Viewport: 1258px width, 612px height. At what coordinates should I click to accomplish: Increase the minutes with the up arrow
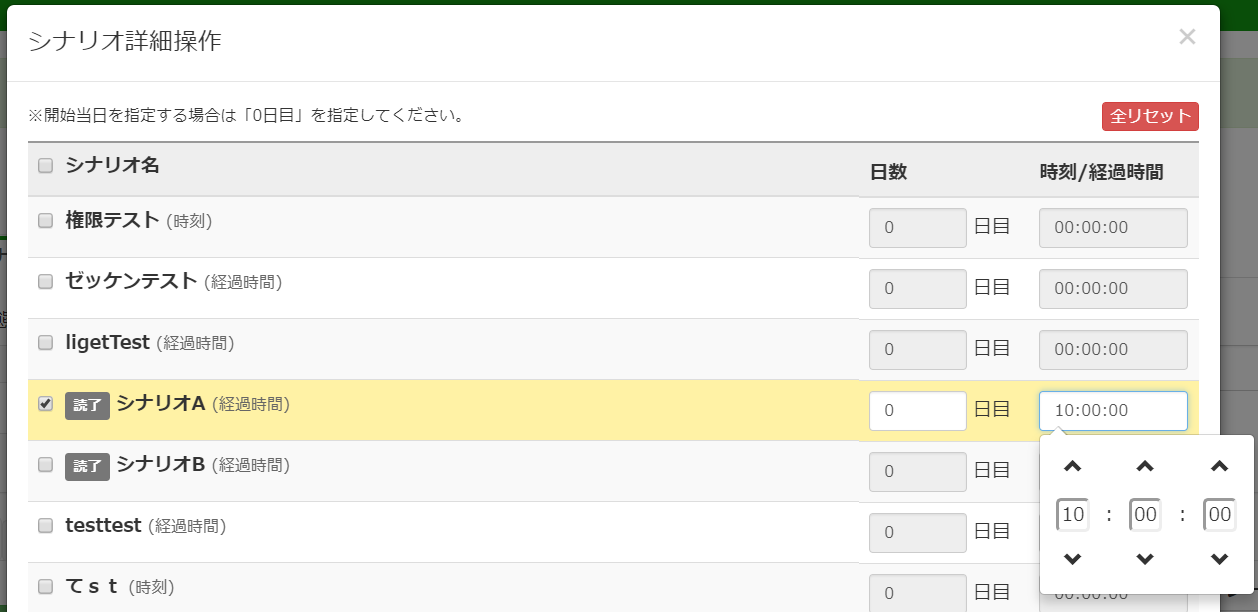[x=1146, y=466]
